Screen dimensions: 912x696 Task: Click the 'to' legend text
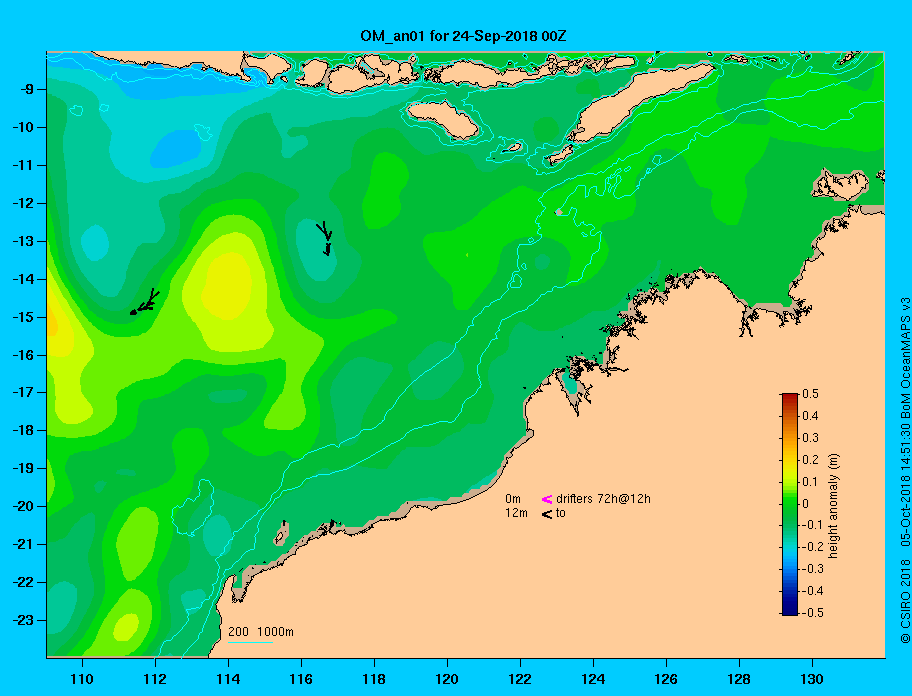tap(561, 513)
